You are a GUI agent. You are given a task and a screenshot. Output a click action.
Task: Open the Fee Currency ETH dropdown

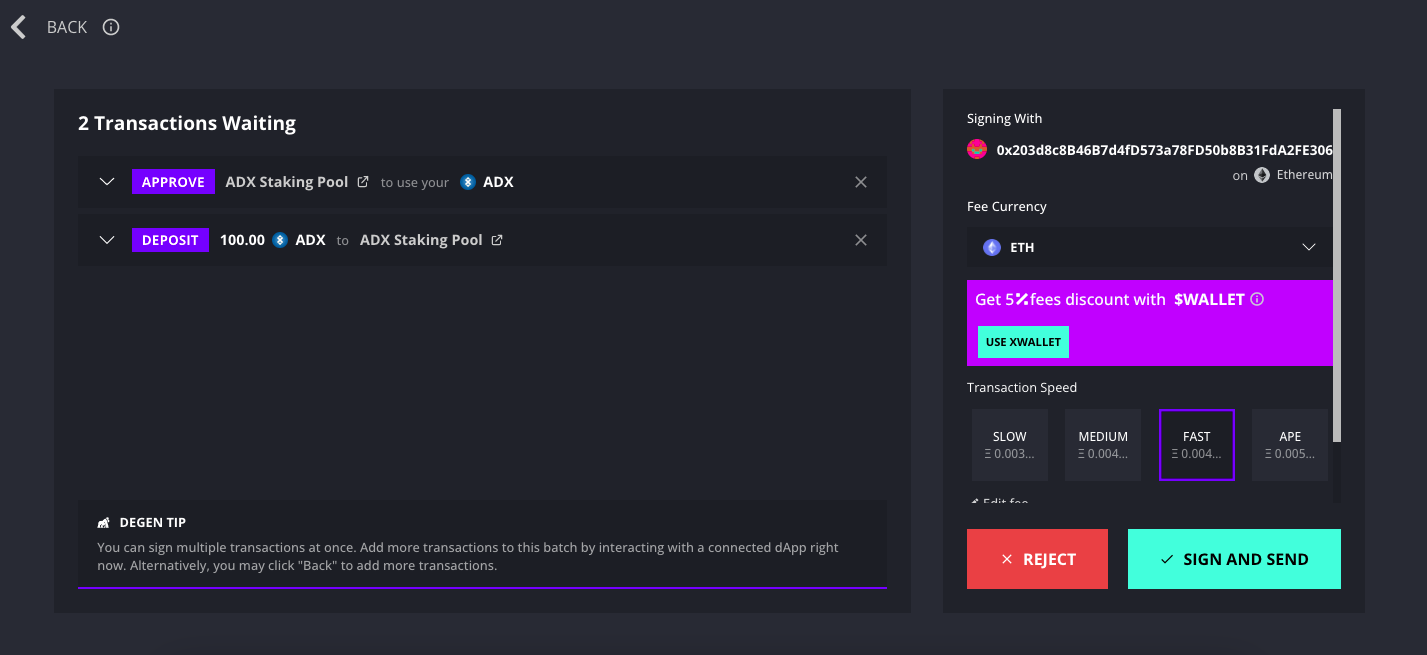(x=1149, y=247)
